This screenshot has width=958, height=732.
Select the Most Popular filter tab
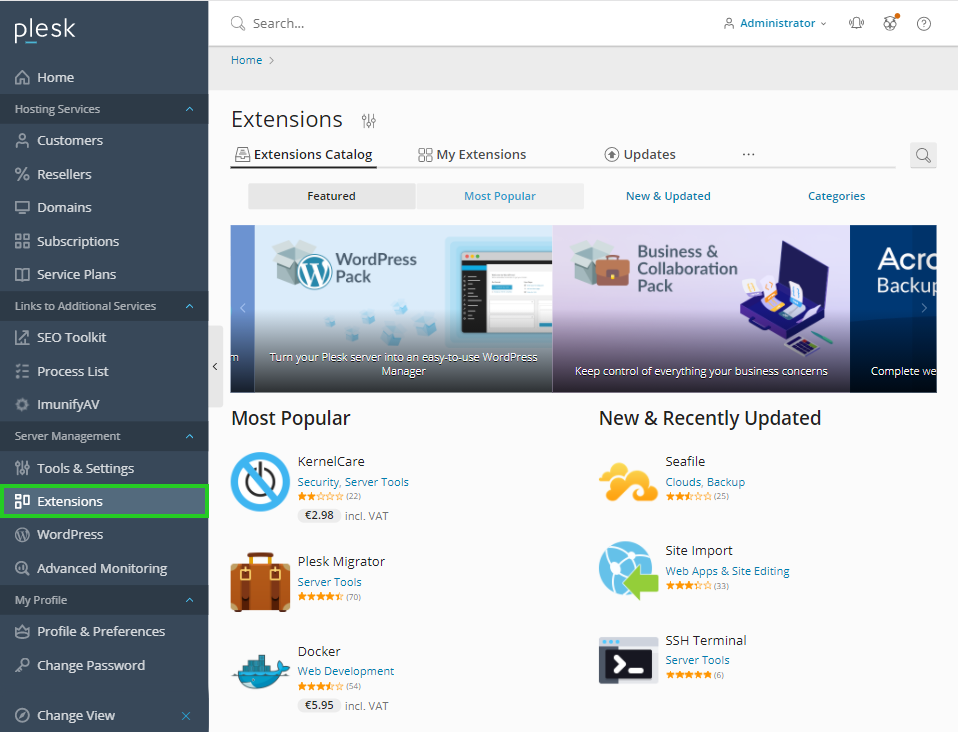click(500, 196)
